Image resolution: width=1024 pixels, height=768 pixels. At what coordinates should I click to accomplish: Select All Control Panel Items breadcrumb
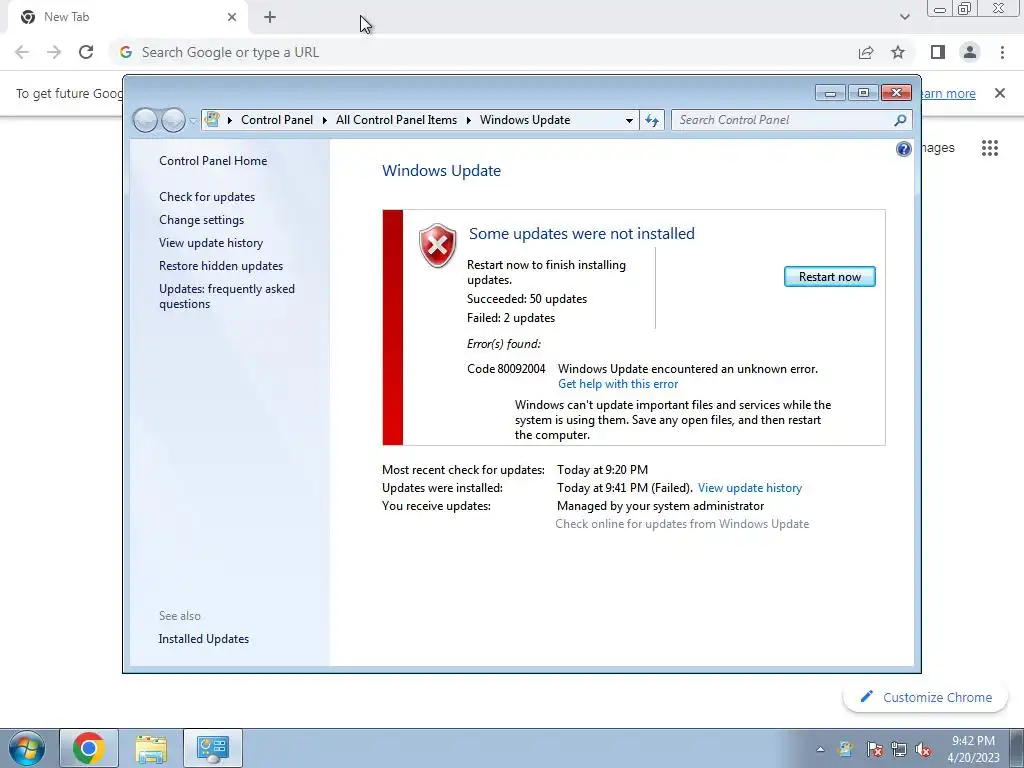(396, 120)
